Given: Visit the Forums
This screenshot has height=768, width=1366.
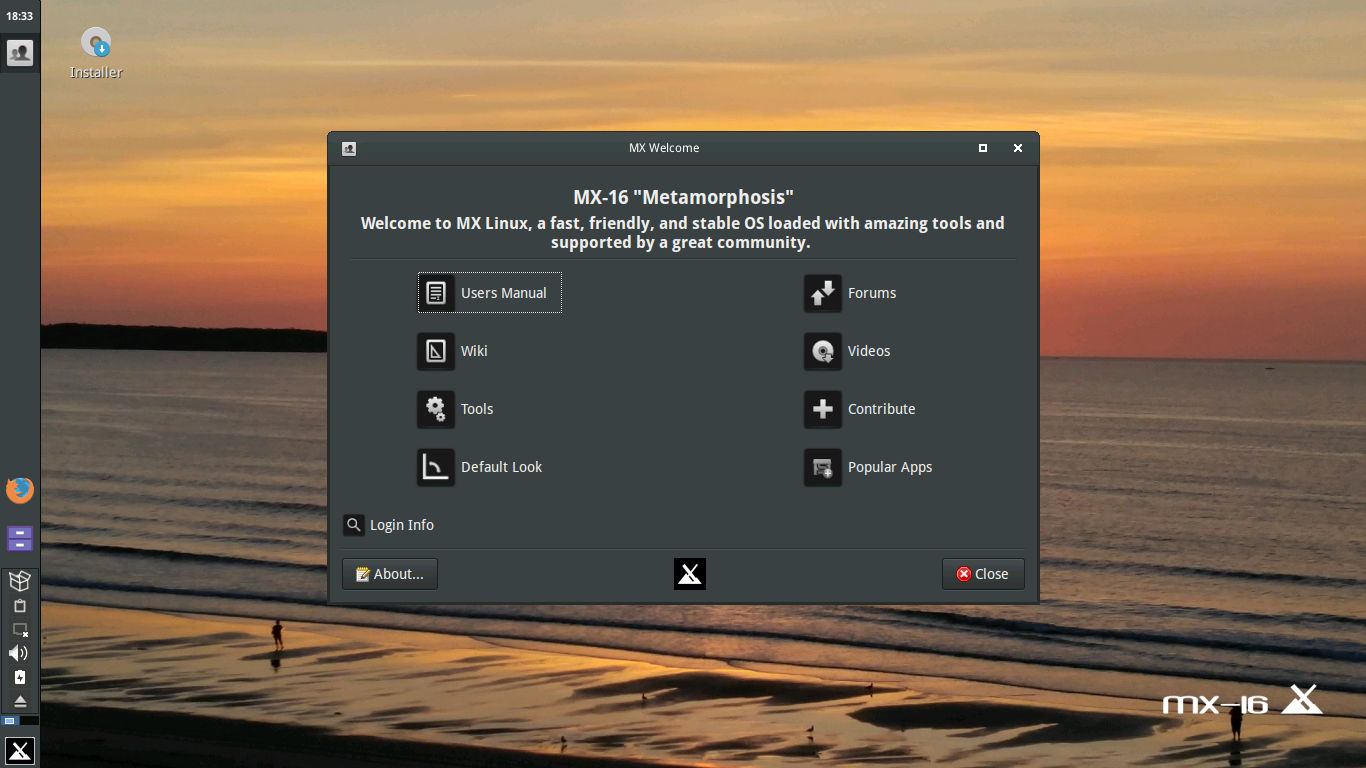Looking at the screenshot, I should point(850,293).
